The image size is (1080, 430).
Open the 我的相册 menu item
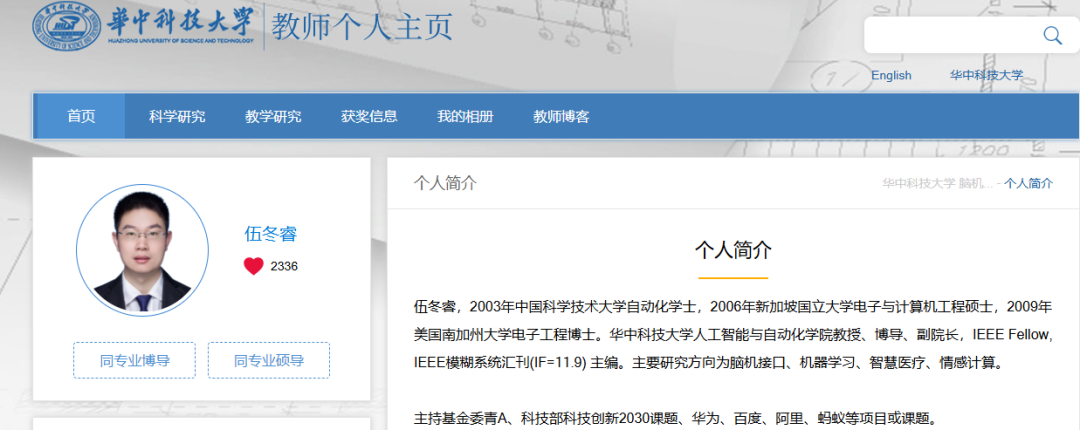point(465,116)
